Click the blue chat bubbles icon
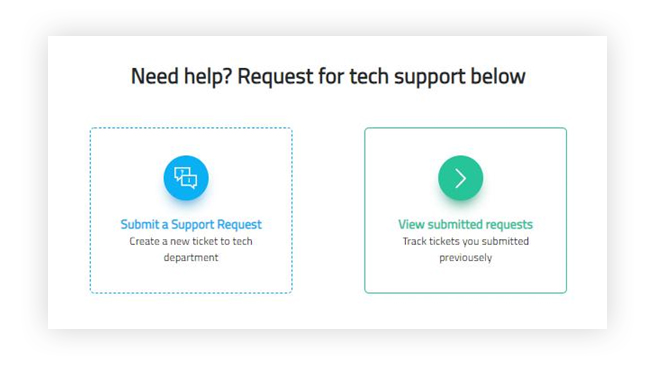Image resolution: width=655 pixels, height=365 pixels. (186, 178)
